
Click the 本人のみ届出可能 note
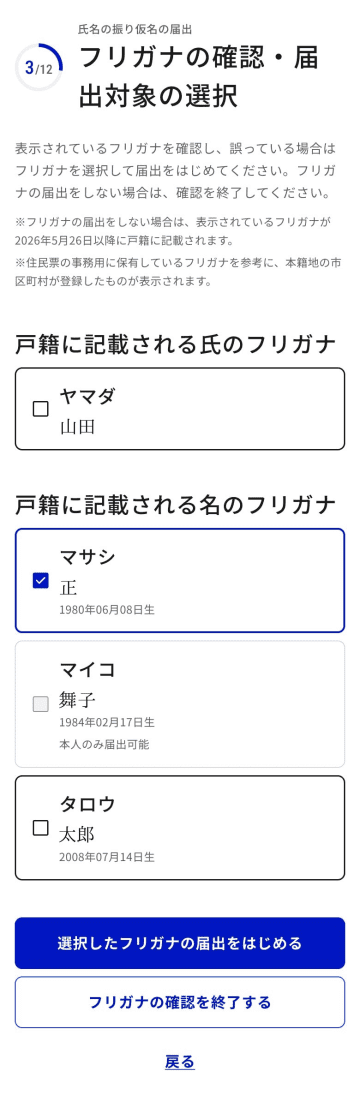(104, 745)
